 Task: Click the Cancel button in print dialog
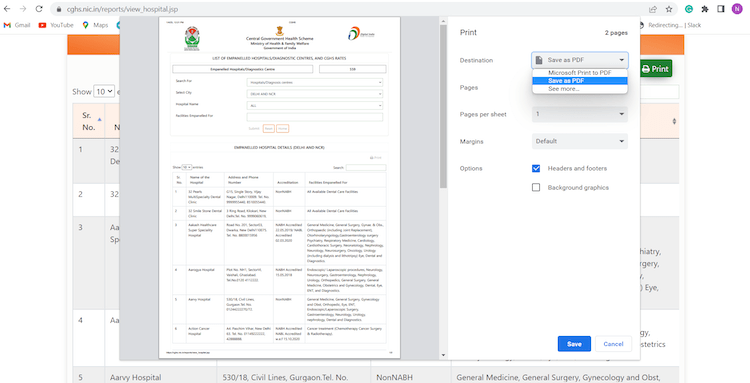click(x=613, y=344)
